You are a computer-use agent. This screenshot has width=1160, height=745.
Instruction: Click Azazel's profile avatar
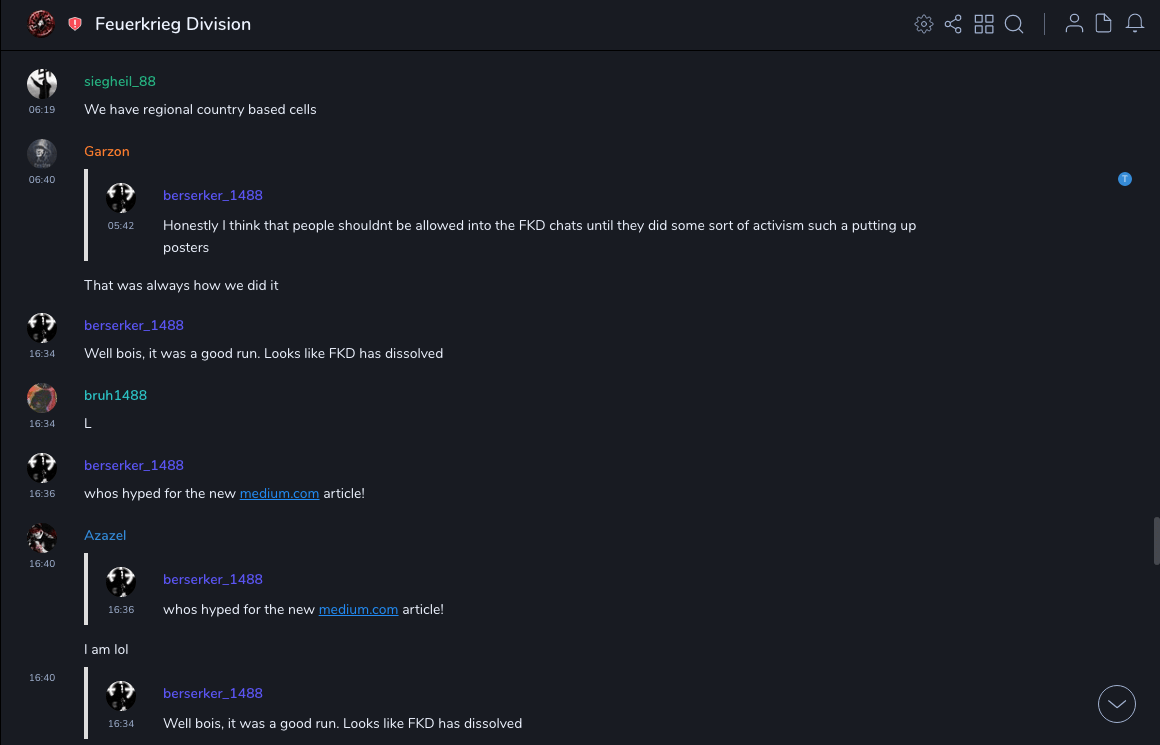click(x=42, y=538)
